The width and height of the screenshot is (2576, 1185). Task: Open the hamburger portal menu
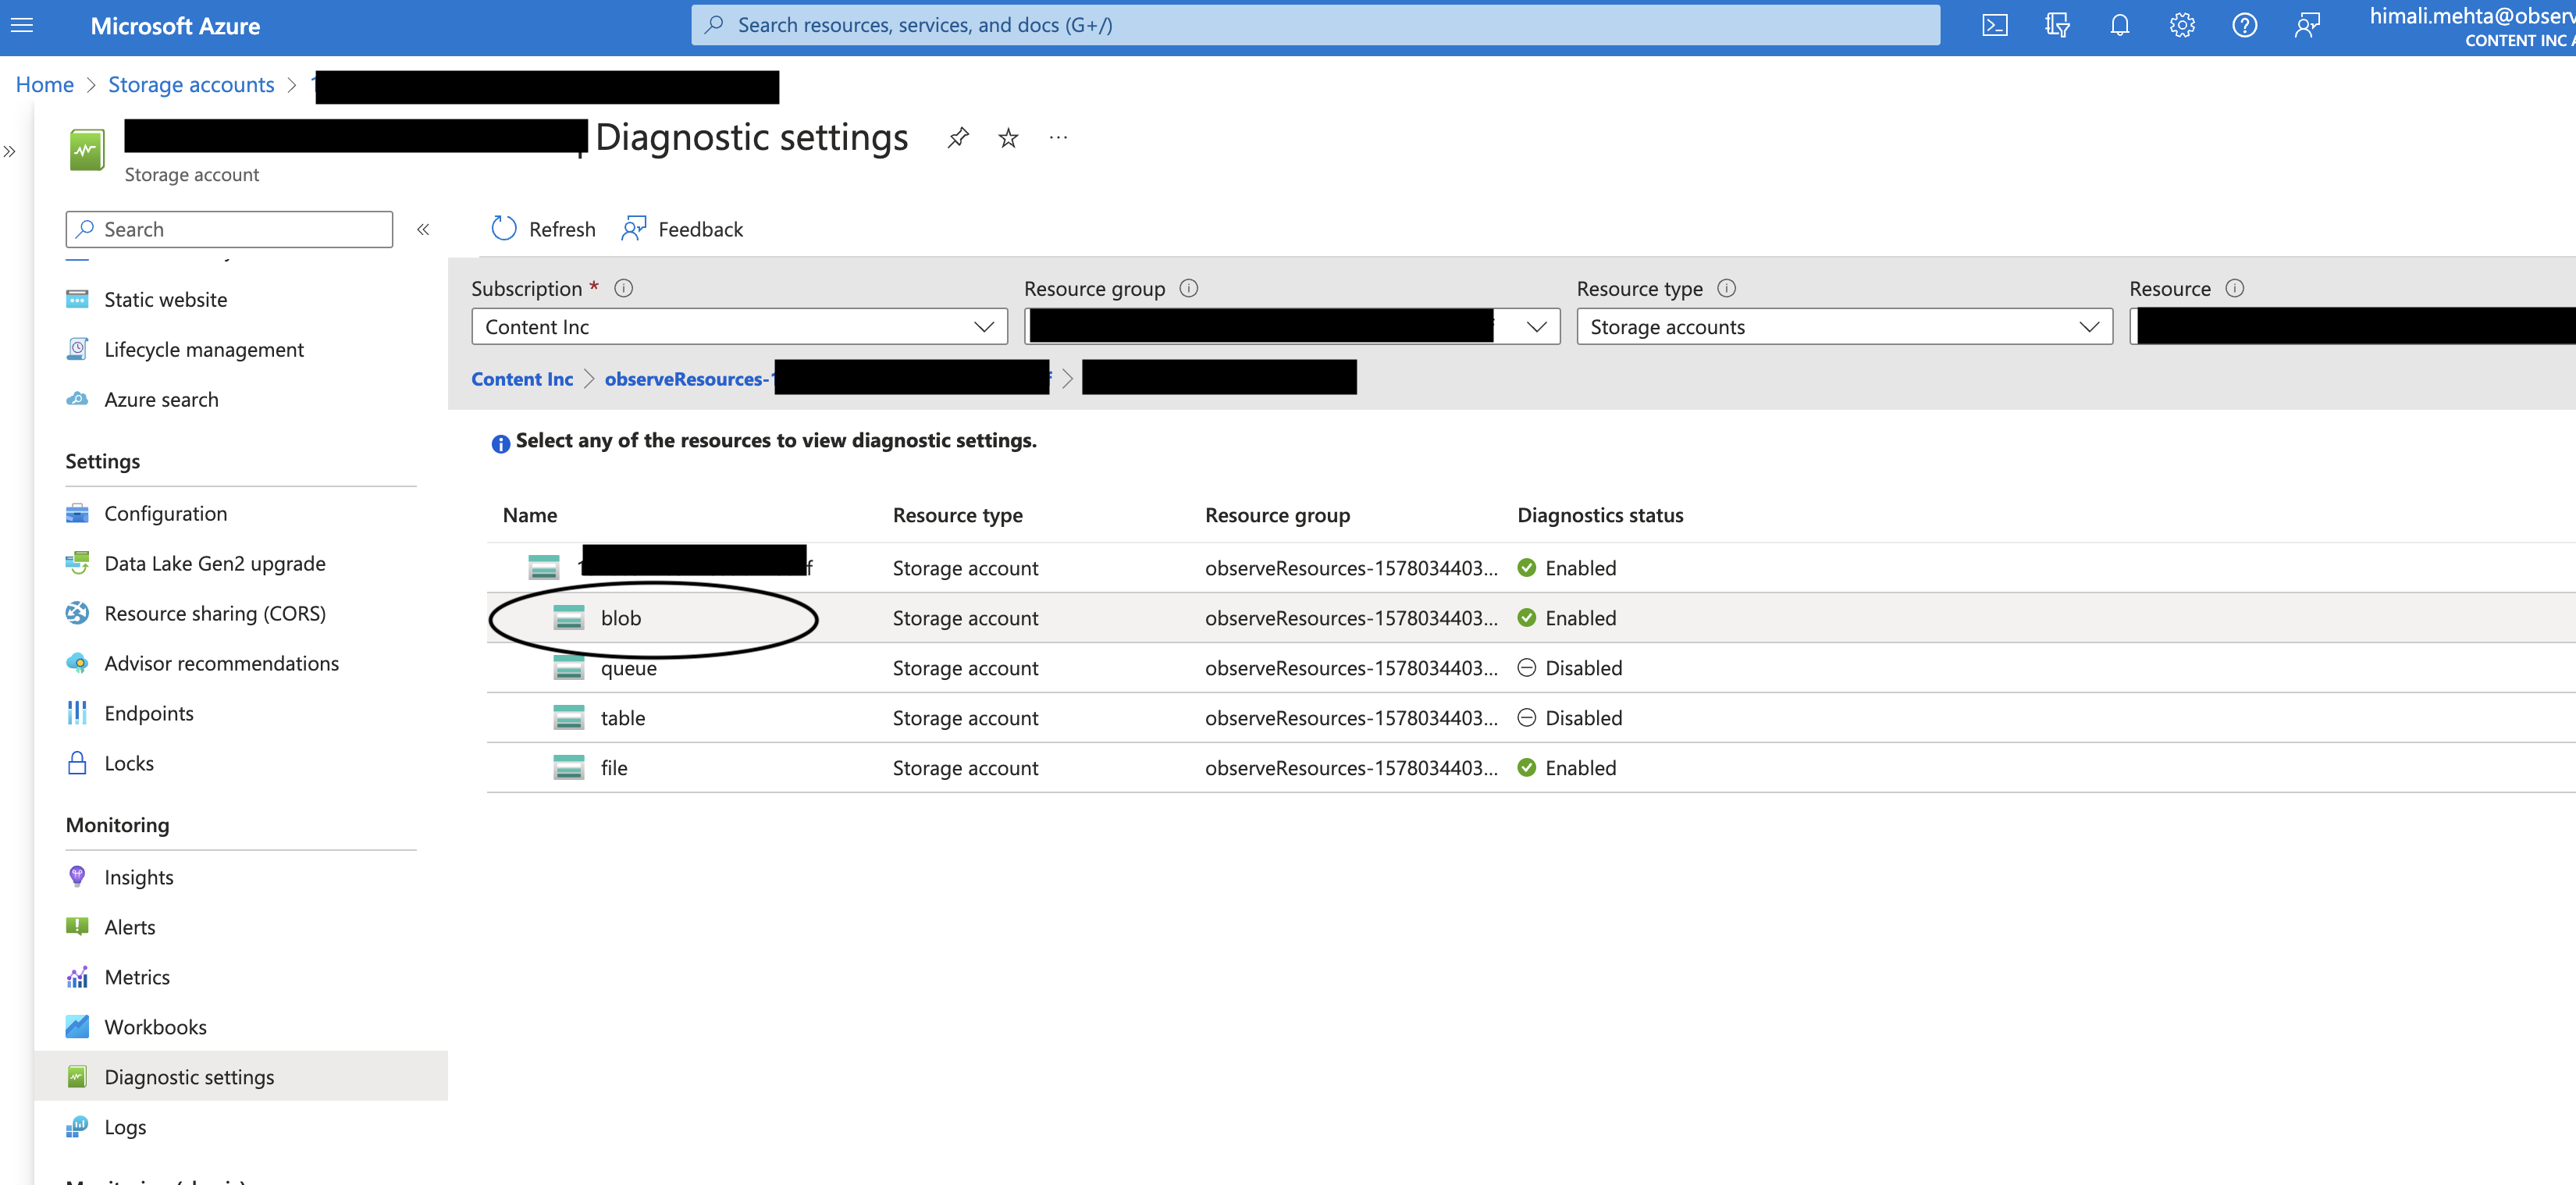tap(22, 26)
